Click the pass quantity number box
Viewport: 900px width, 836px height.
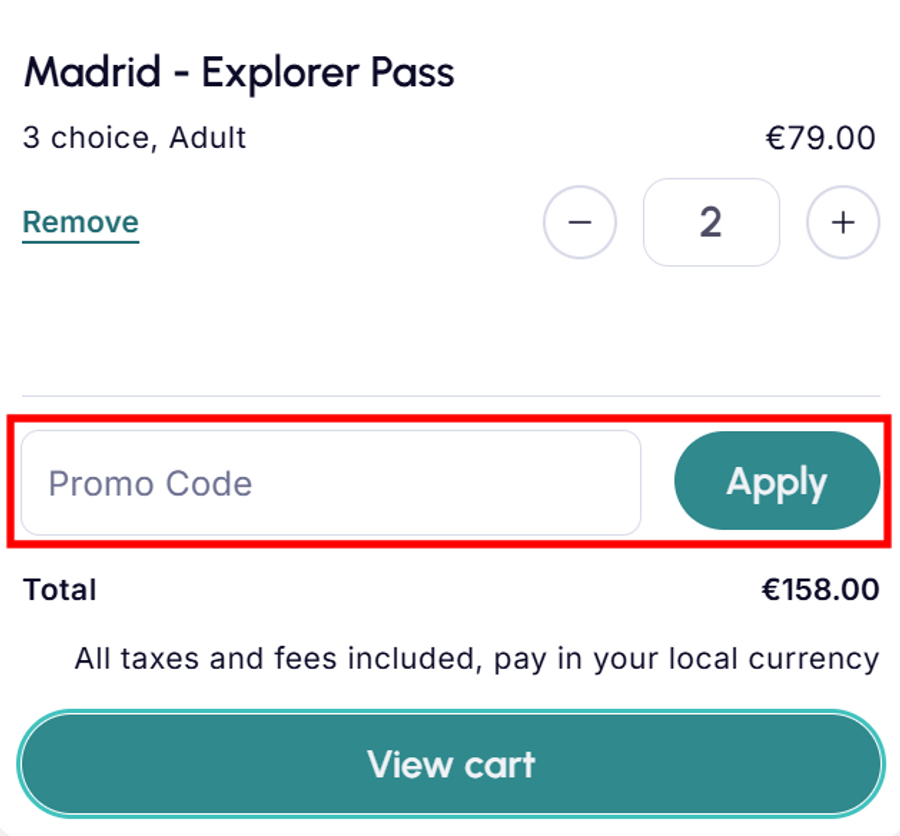[711, 222]
